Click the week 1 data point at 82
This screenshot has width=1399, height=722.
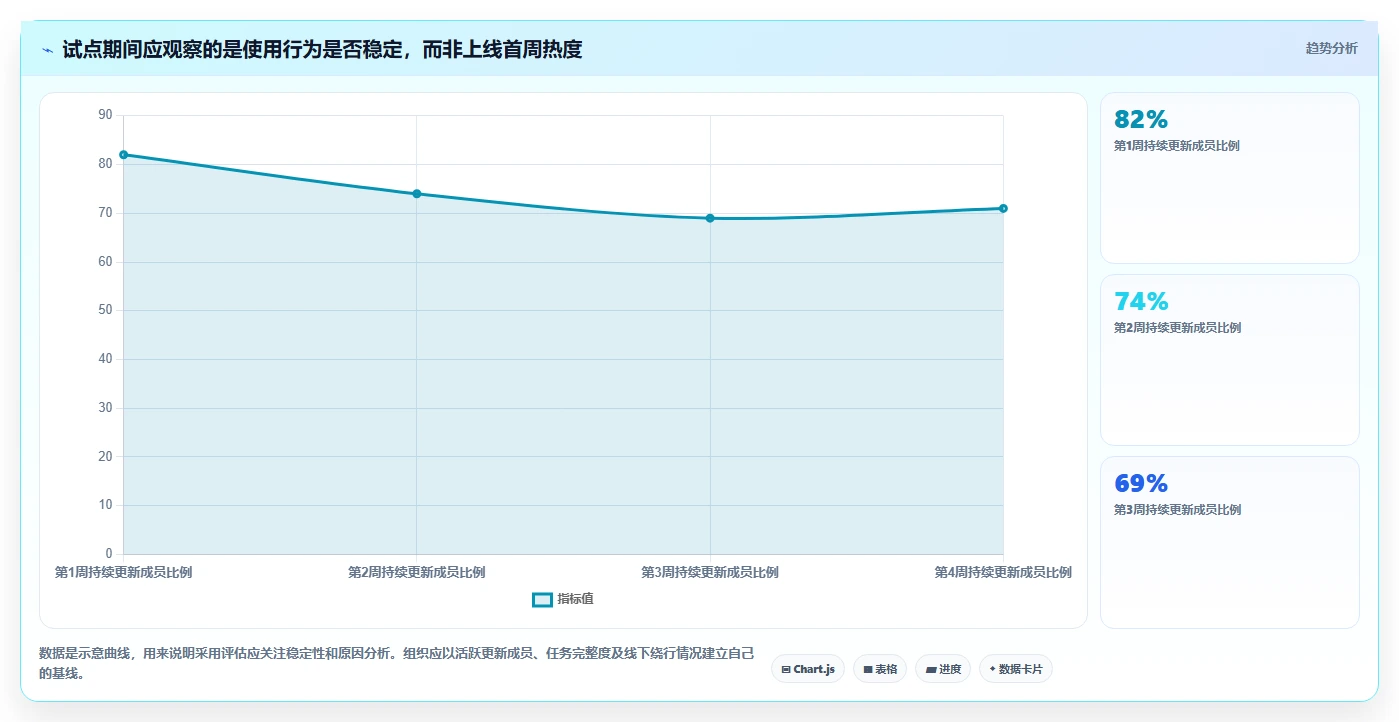[123, 154]
